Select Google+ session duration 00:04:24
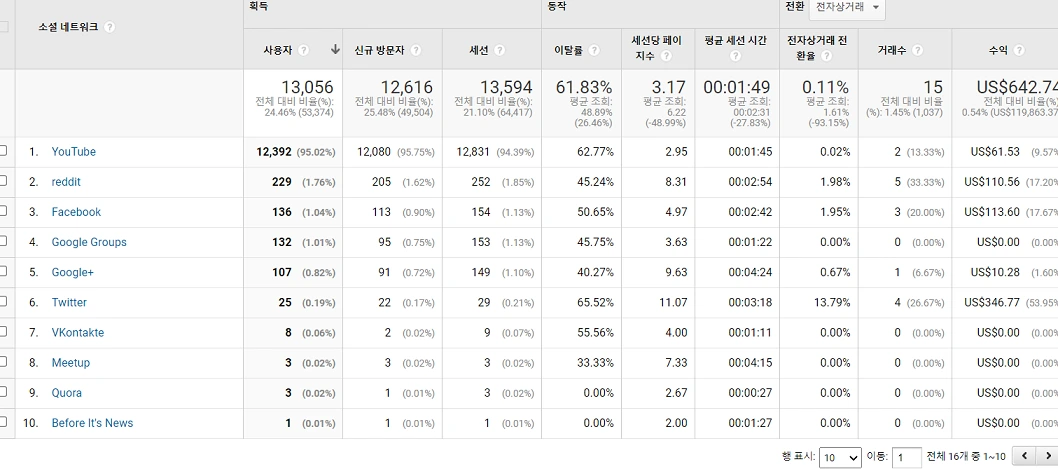Viewport: 1058px width, 469px height. click(x=751, y=273)
